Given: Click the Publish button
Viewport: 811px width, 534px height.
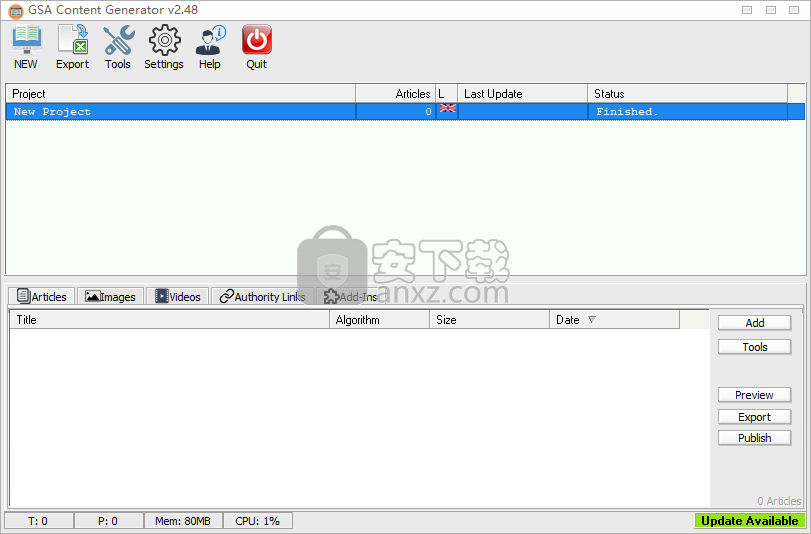Looking at the screenshot, I should [x=755, y=438].
